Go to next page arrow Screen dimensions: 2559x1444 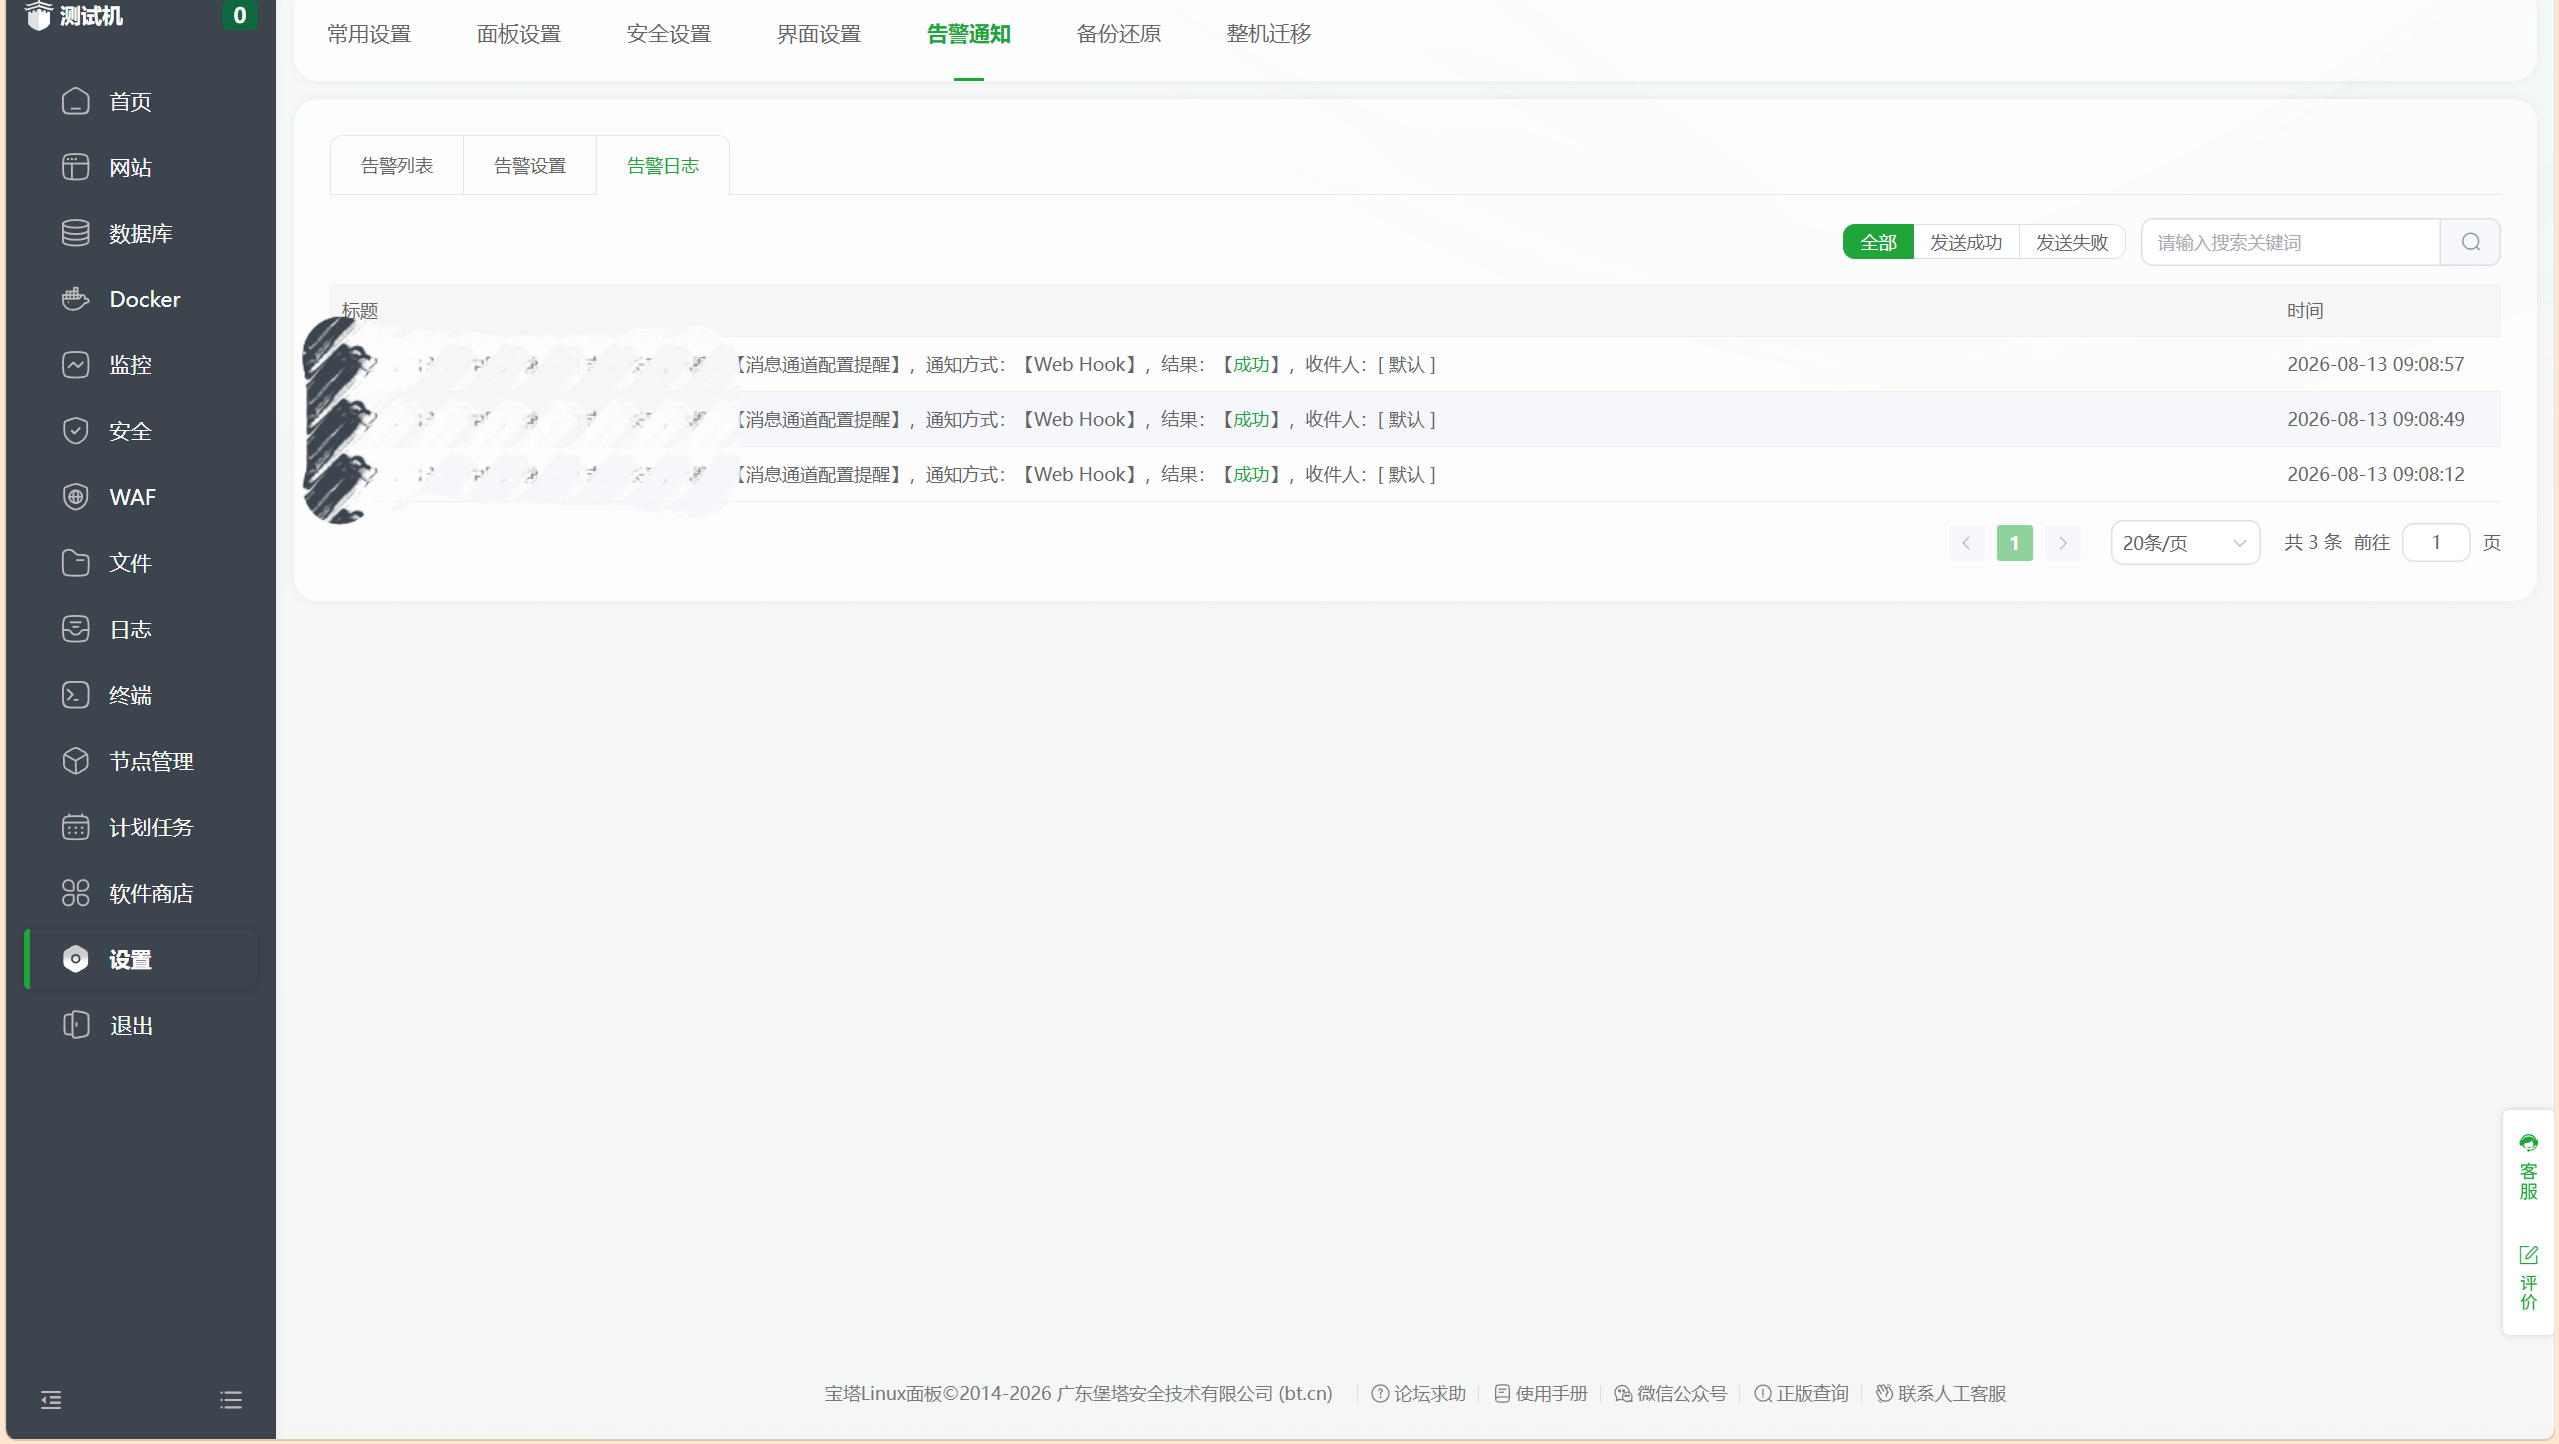pos(2062,543)
